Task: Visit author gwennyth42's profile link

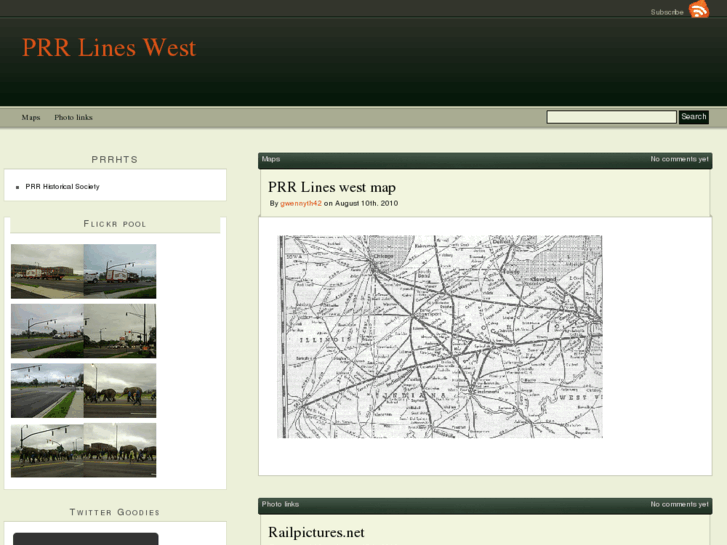Action: click(300, 203)
